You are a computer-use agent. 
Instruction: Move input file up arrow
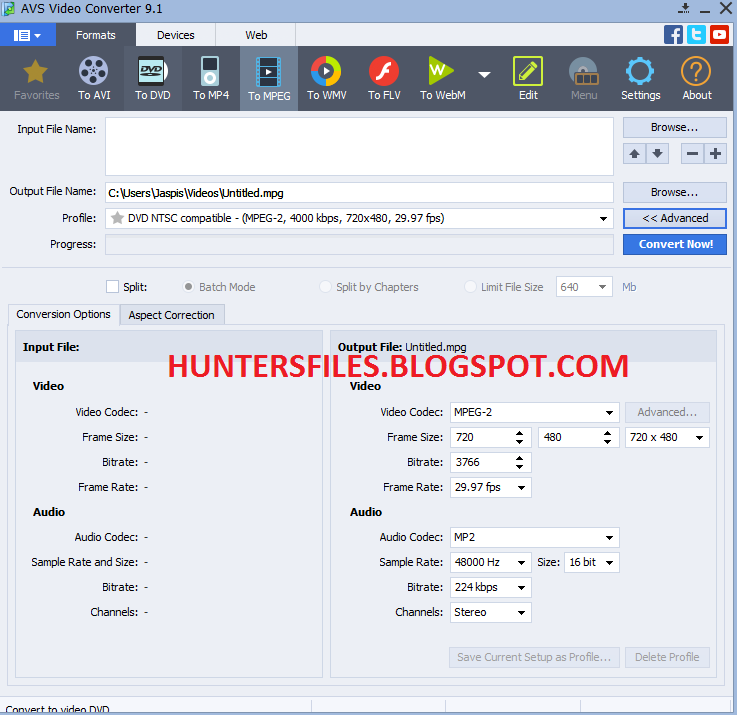634,154
